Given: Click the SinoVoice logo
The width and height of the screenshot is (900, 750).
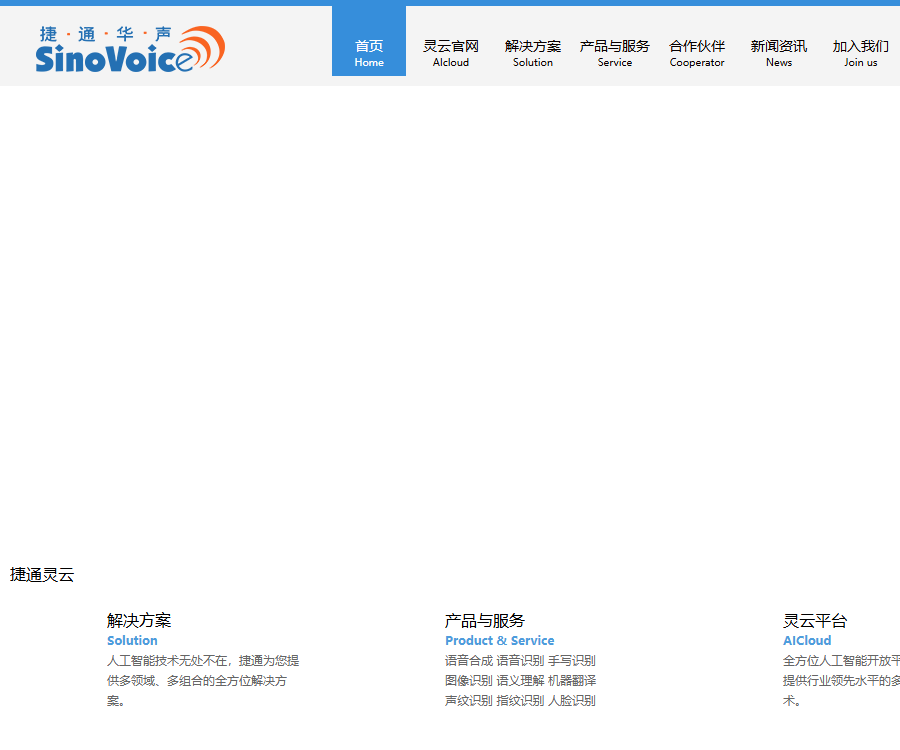Looking at the screenshot, I should coord(130,49).
